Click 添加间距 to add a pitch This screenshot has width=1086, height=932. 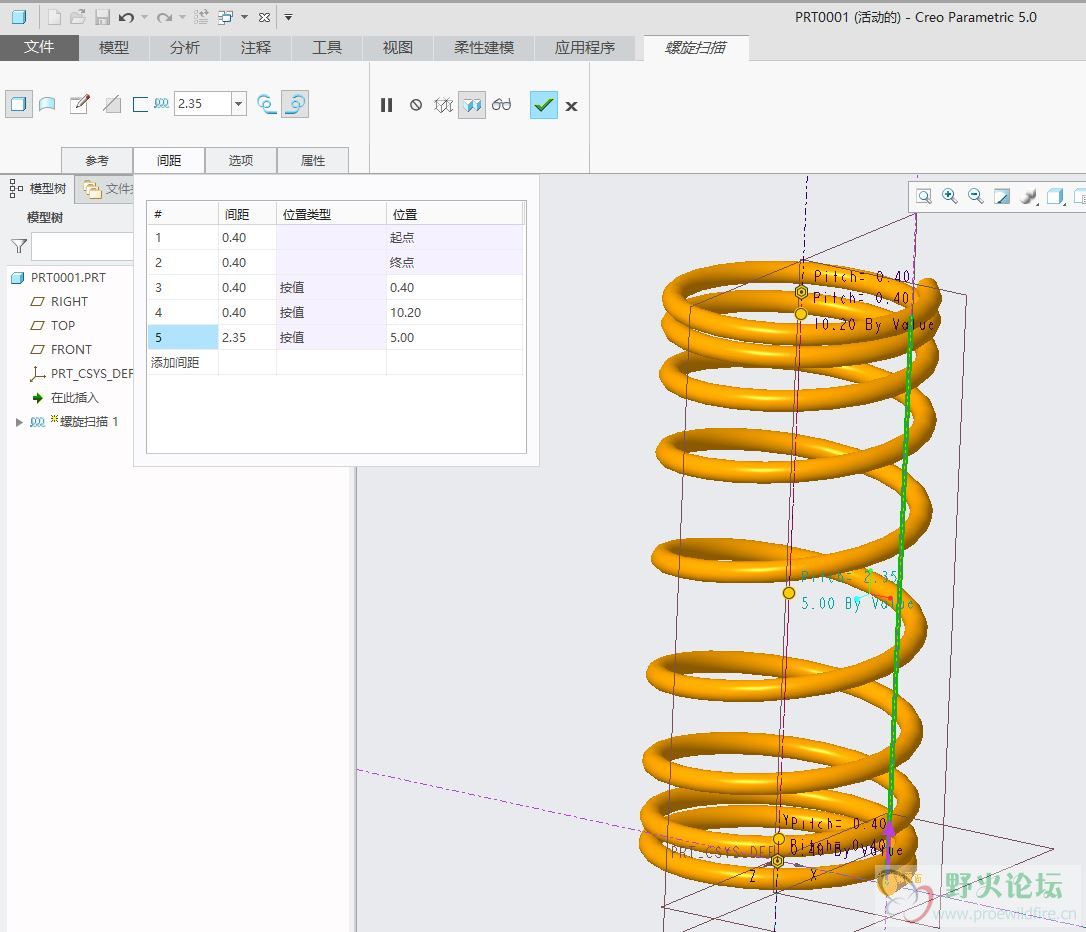click(x=175, y=362)
